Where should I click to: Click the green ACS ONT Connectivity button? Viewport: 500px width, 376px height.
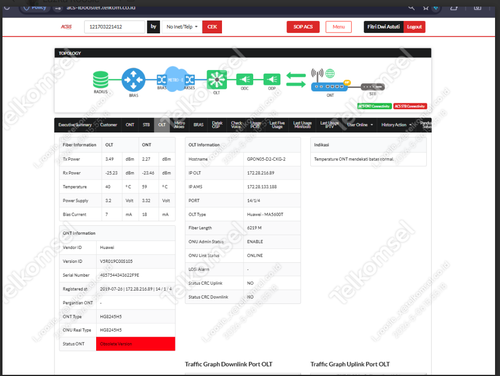click(374, 106)
